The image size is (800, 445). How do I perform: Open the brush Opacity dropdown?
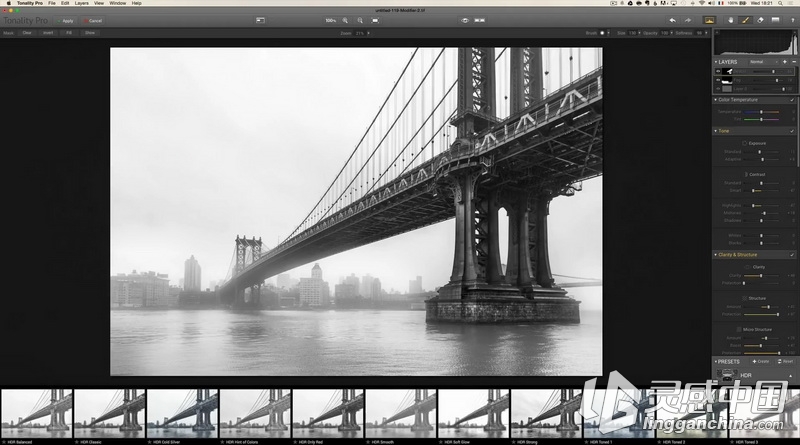point(671,33)
